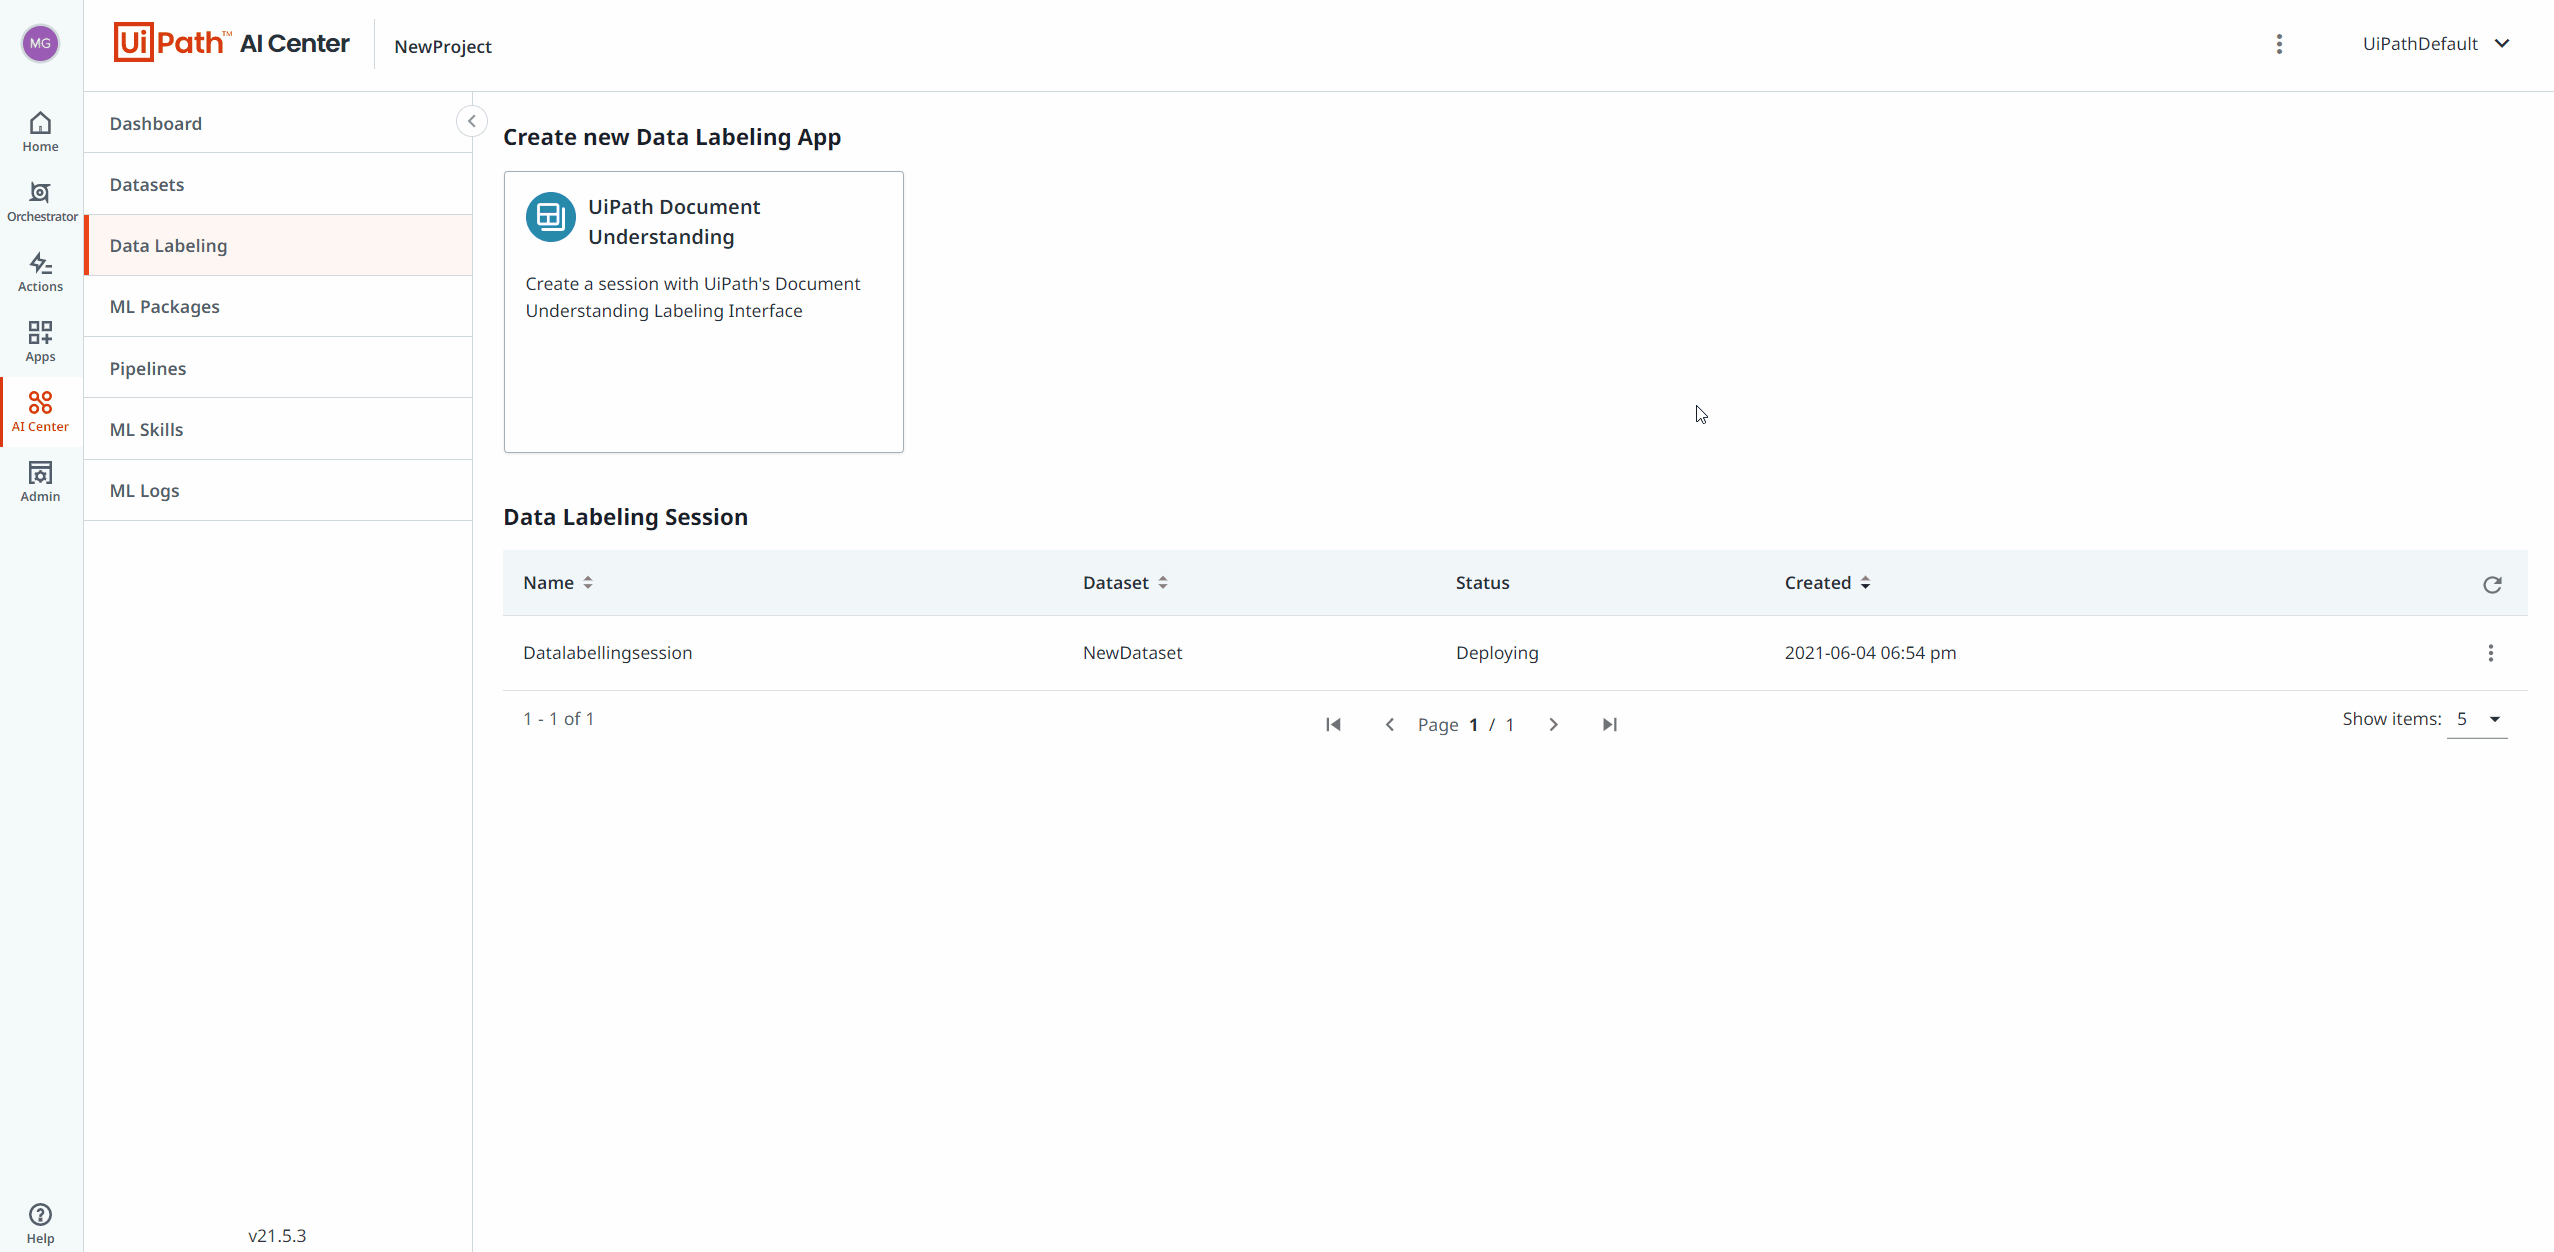This screenshot has width=2554, height=1252.
Task: Open row options for Datalabellingsession
Action: (2490, 653)
